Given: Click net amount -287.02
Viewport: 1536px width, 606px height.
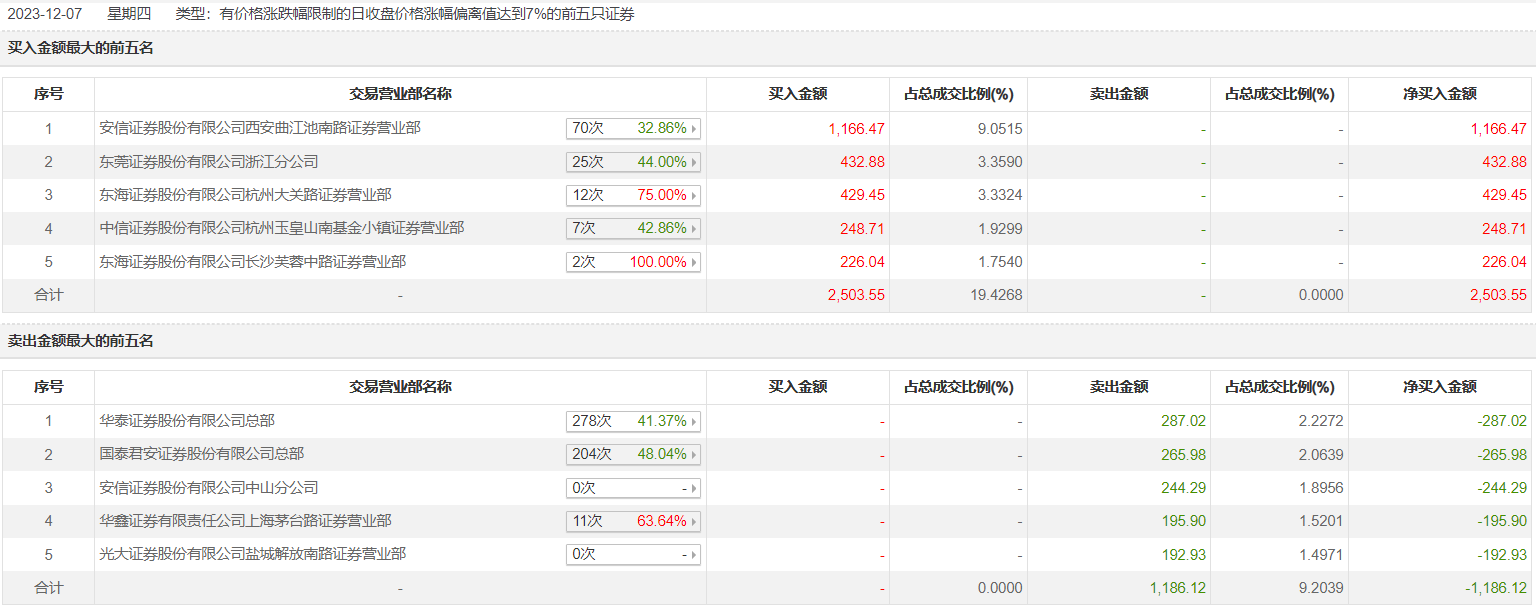Looking at the screenshot, I should pos(1502,422).
